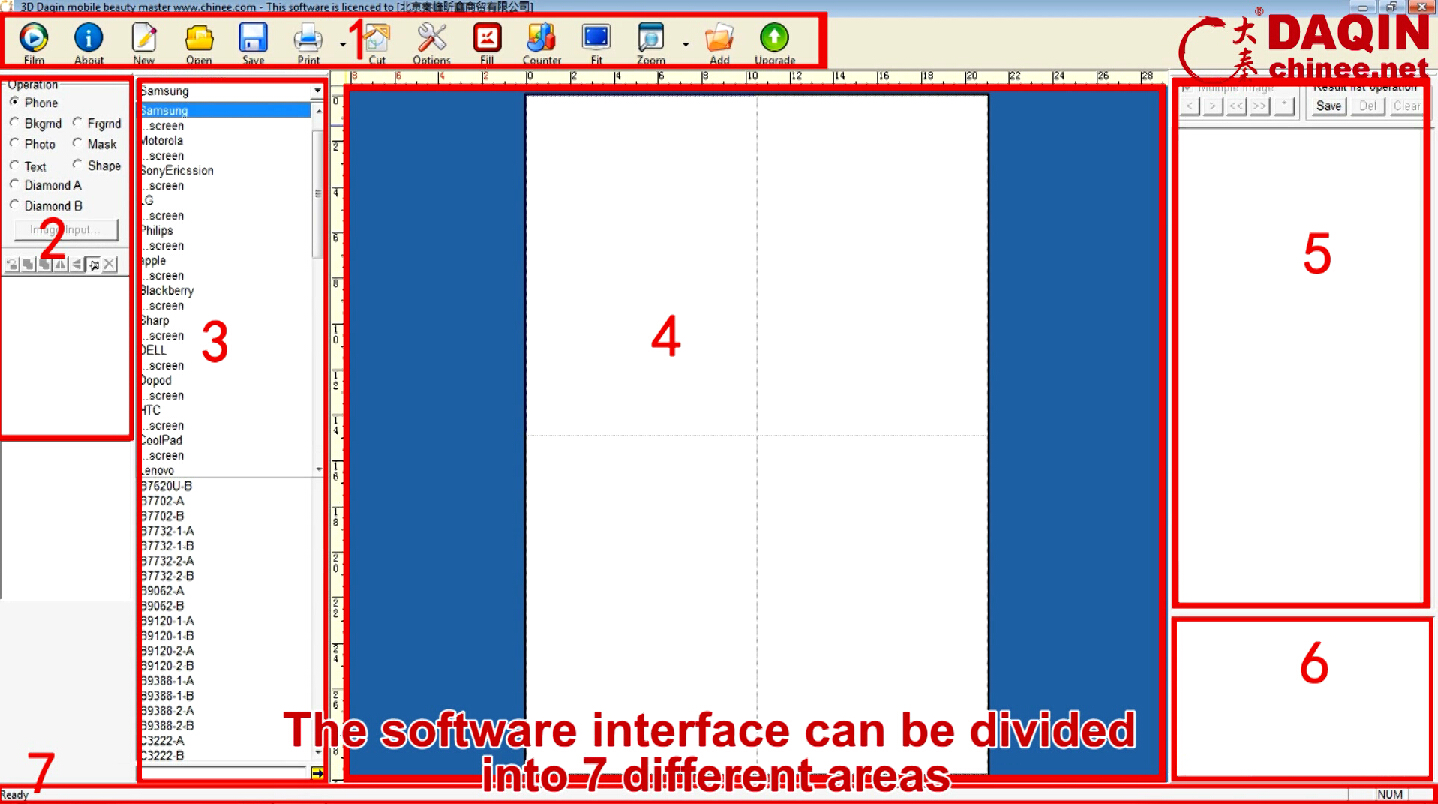
Task: Click the Open folder icon
Action: 199,39
